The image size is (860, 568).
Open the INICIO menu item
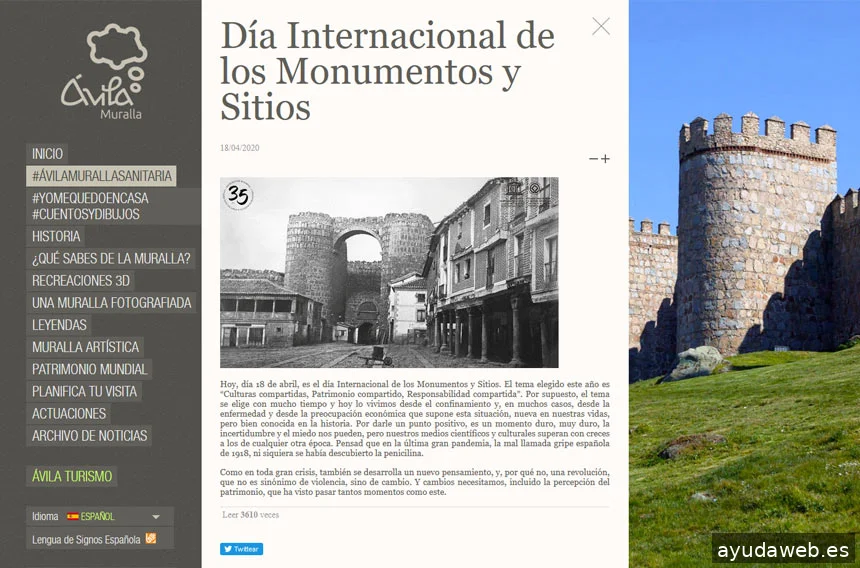coord(47,154)
